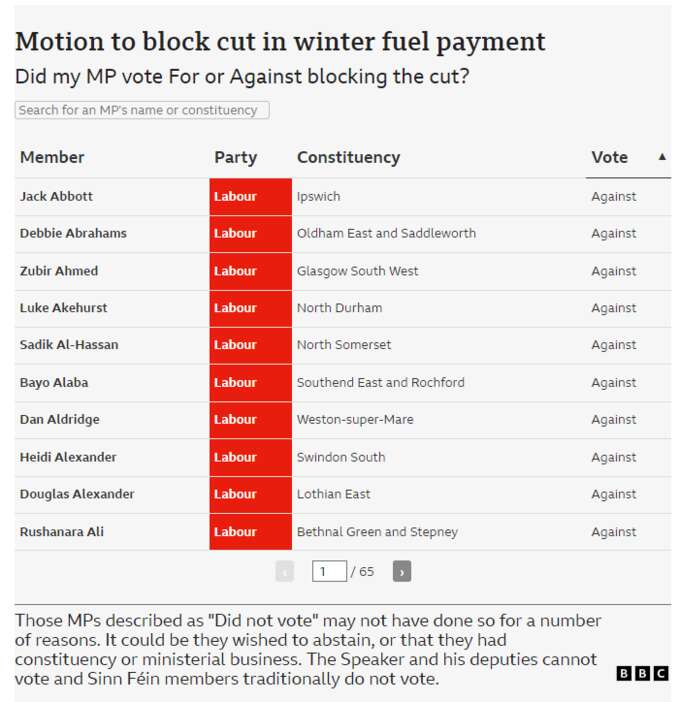Viewport: 680px width, 702px height.
Task: Click the previous page arrow button
Action: tap(285, 571)
